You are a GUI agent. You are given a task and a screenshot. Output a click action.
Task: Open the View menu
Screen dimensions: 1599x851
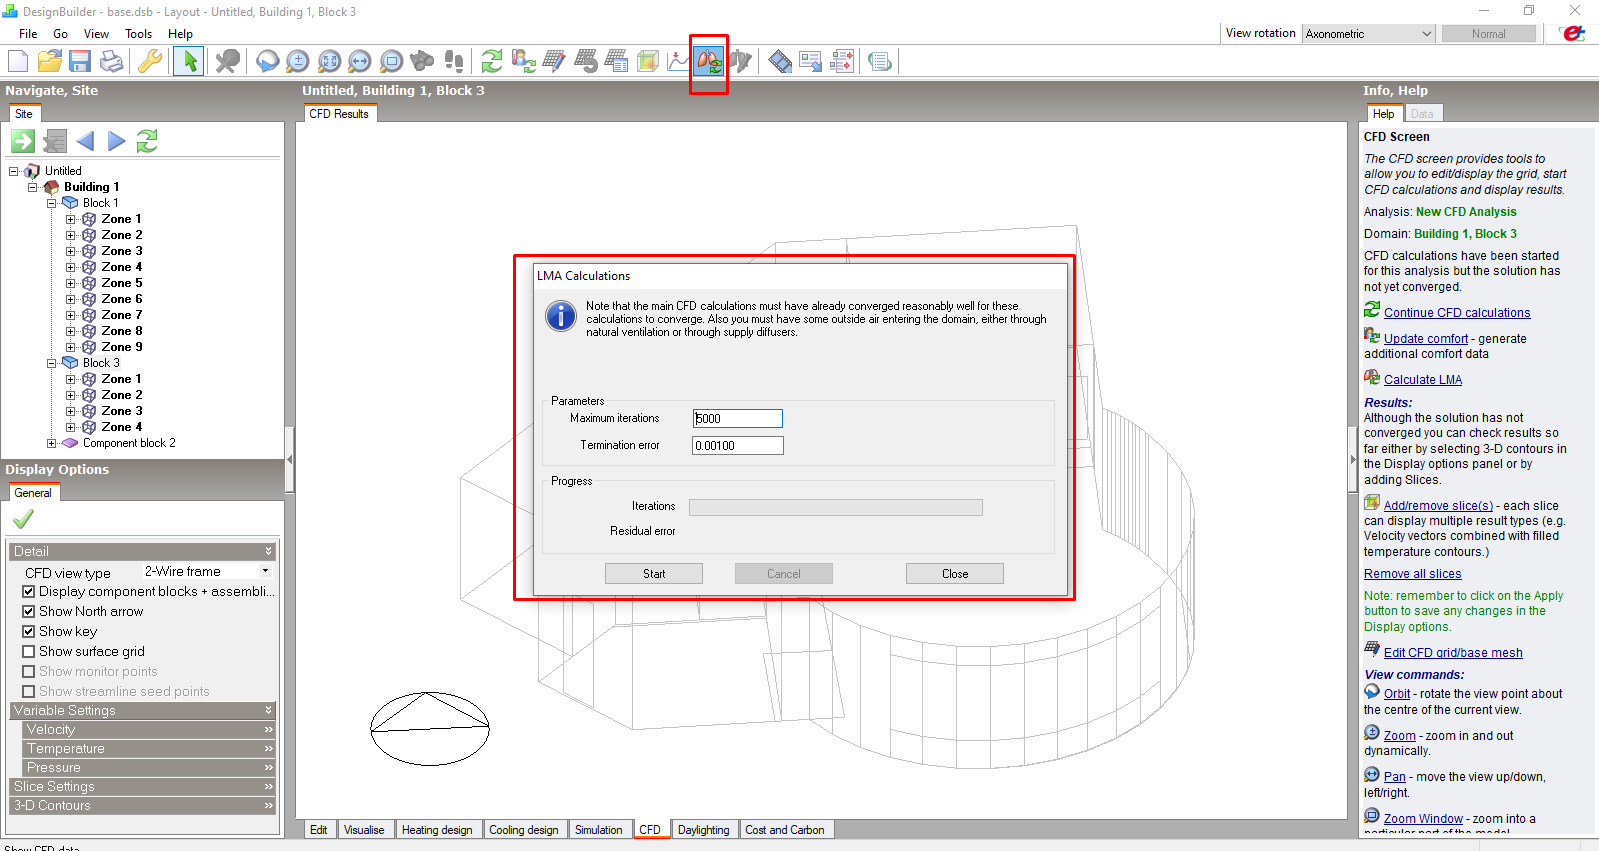point(96,34)
